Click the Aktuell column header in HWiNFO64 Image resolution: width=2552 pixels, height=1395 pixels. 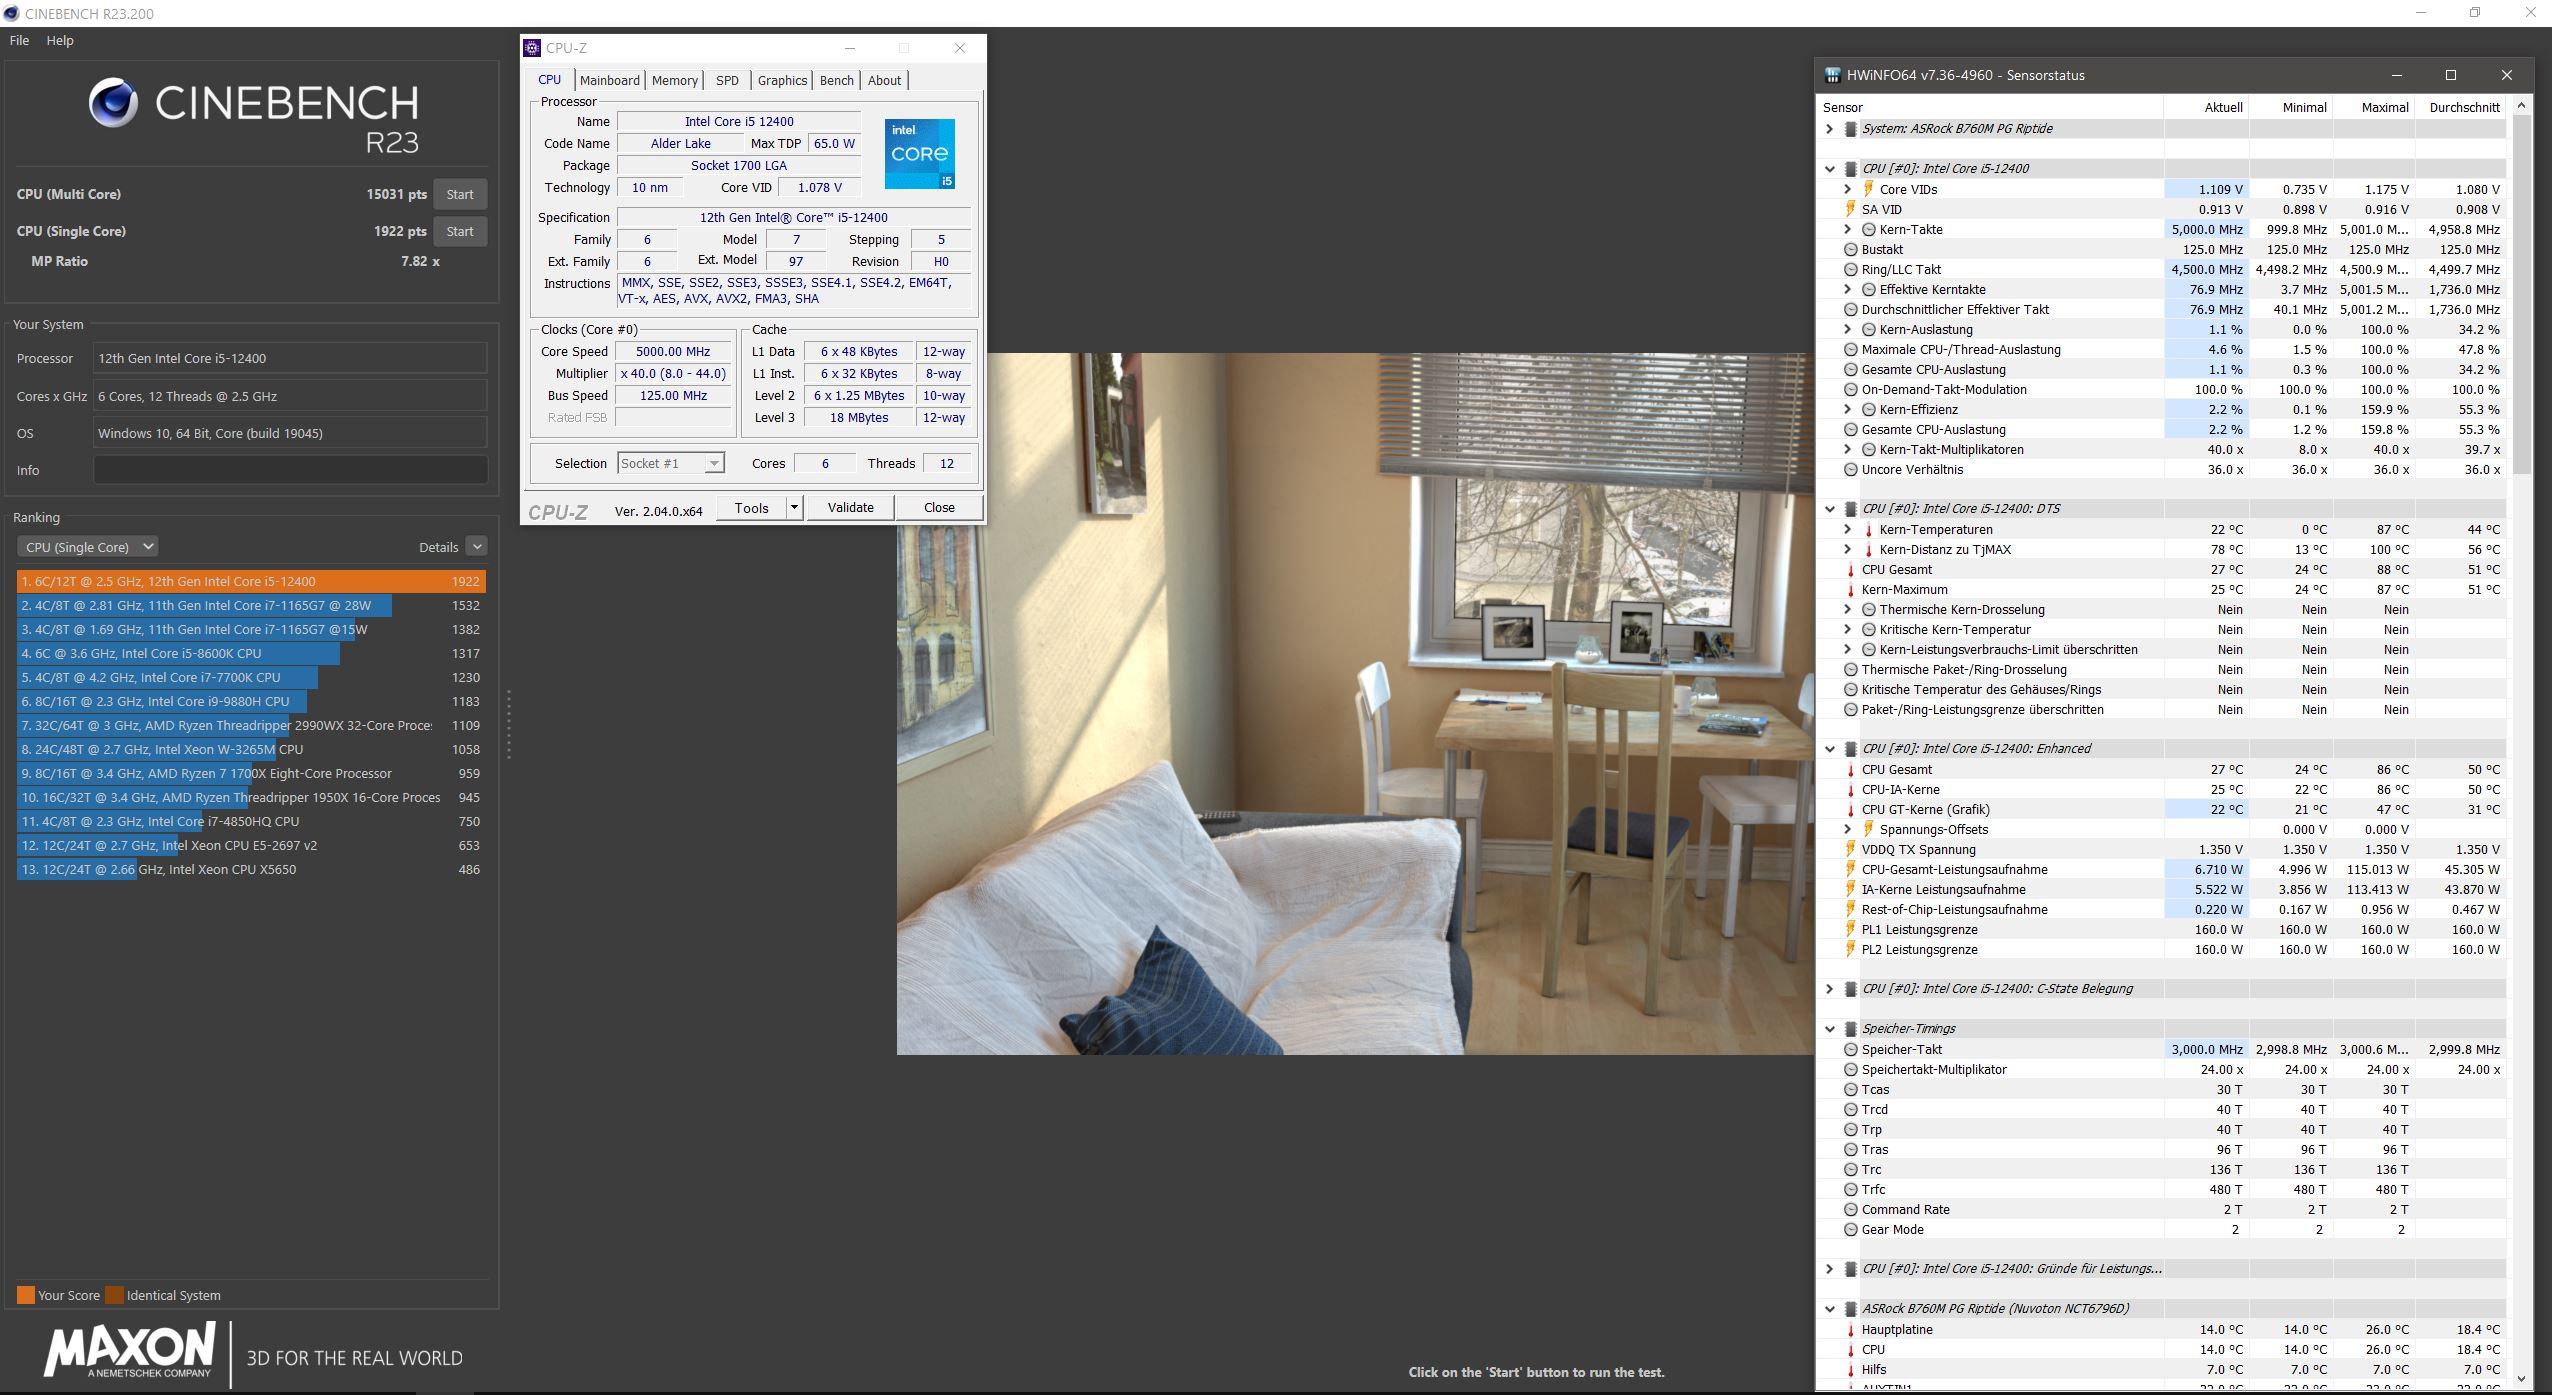(x=2206, y=107)
